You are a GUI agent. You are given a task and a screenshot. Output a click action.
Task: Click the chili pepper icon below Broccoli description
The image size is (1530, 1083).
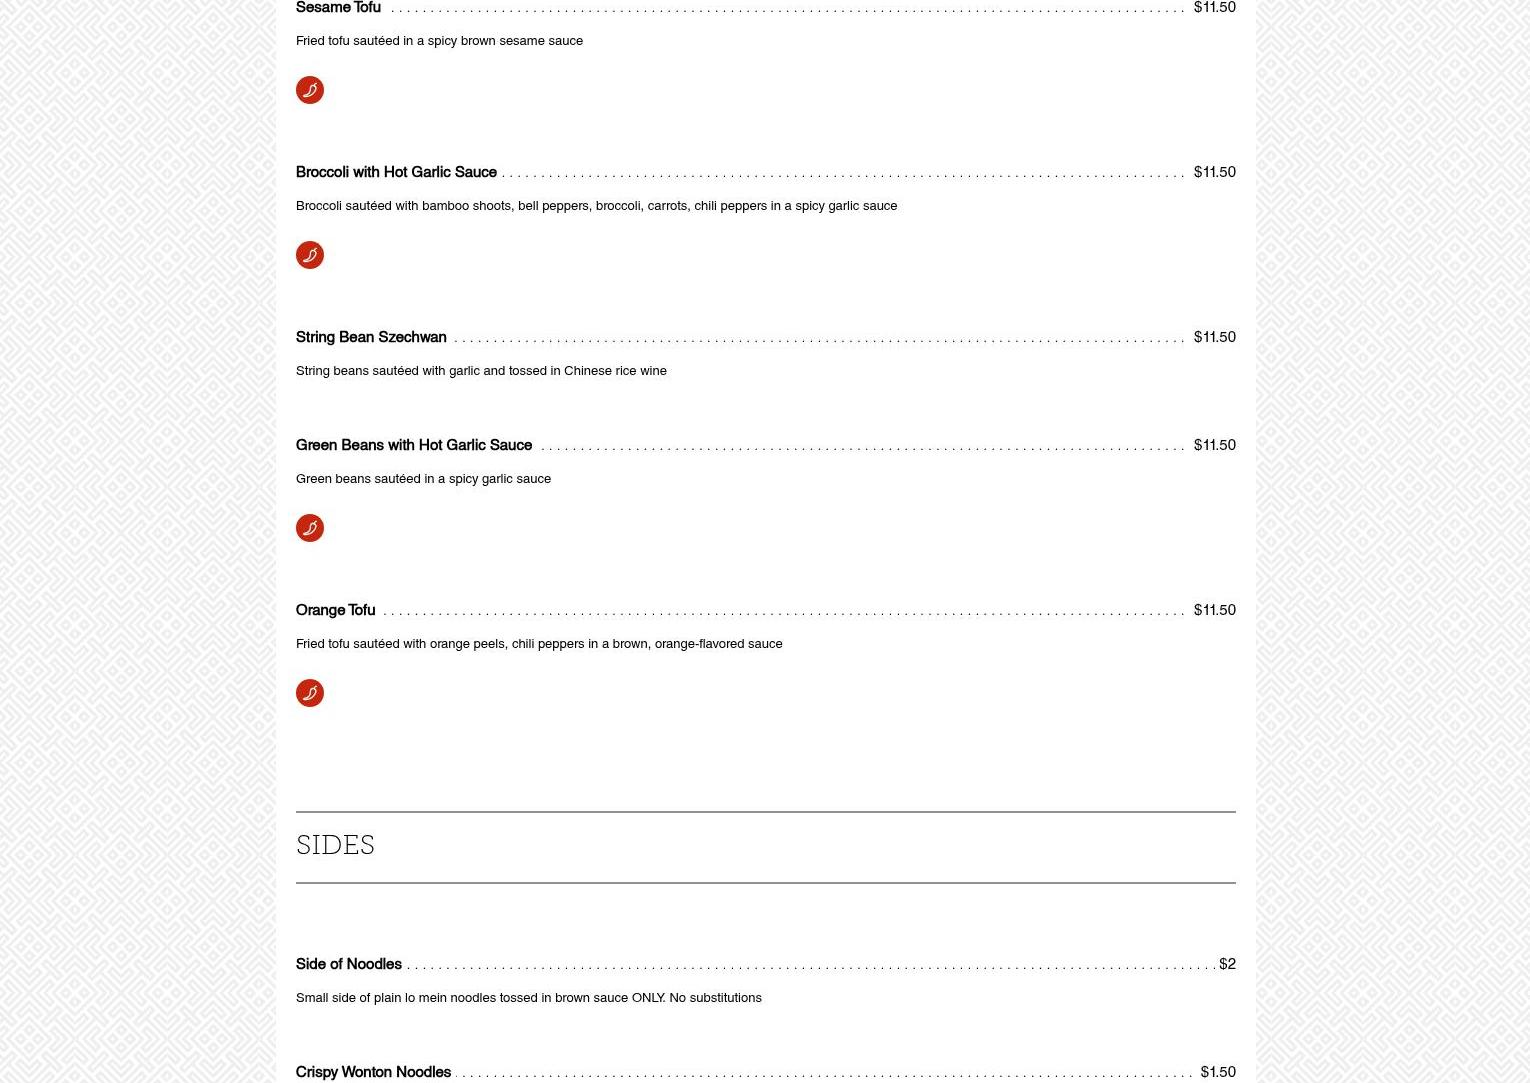(310, 255)
